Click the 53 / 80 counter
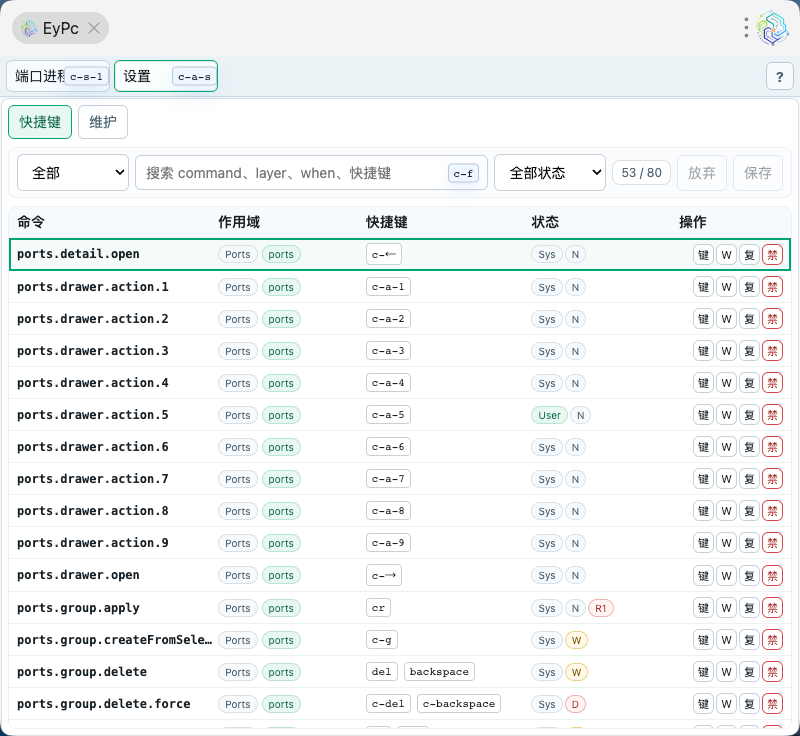The width and height of the screenshot is (800, 736). (641, 173)
